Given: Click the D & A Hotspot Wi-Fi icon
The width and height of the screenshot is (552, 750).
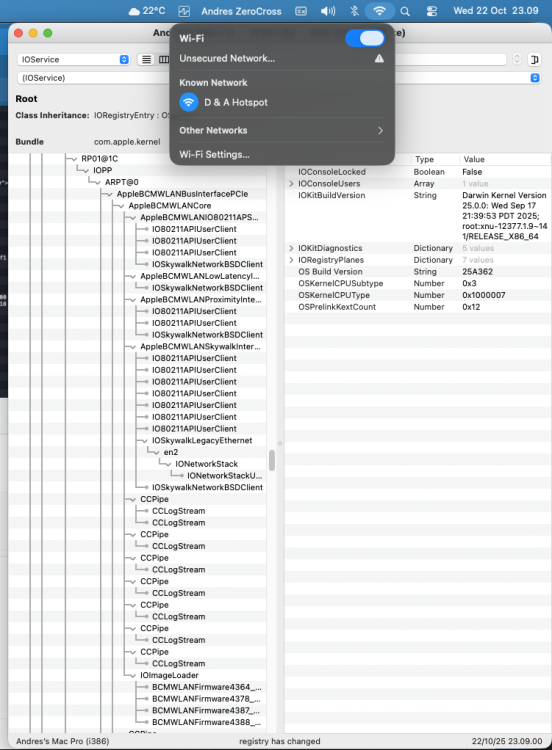Looking at the screenshot, I should (x=189, y=102).
